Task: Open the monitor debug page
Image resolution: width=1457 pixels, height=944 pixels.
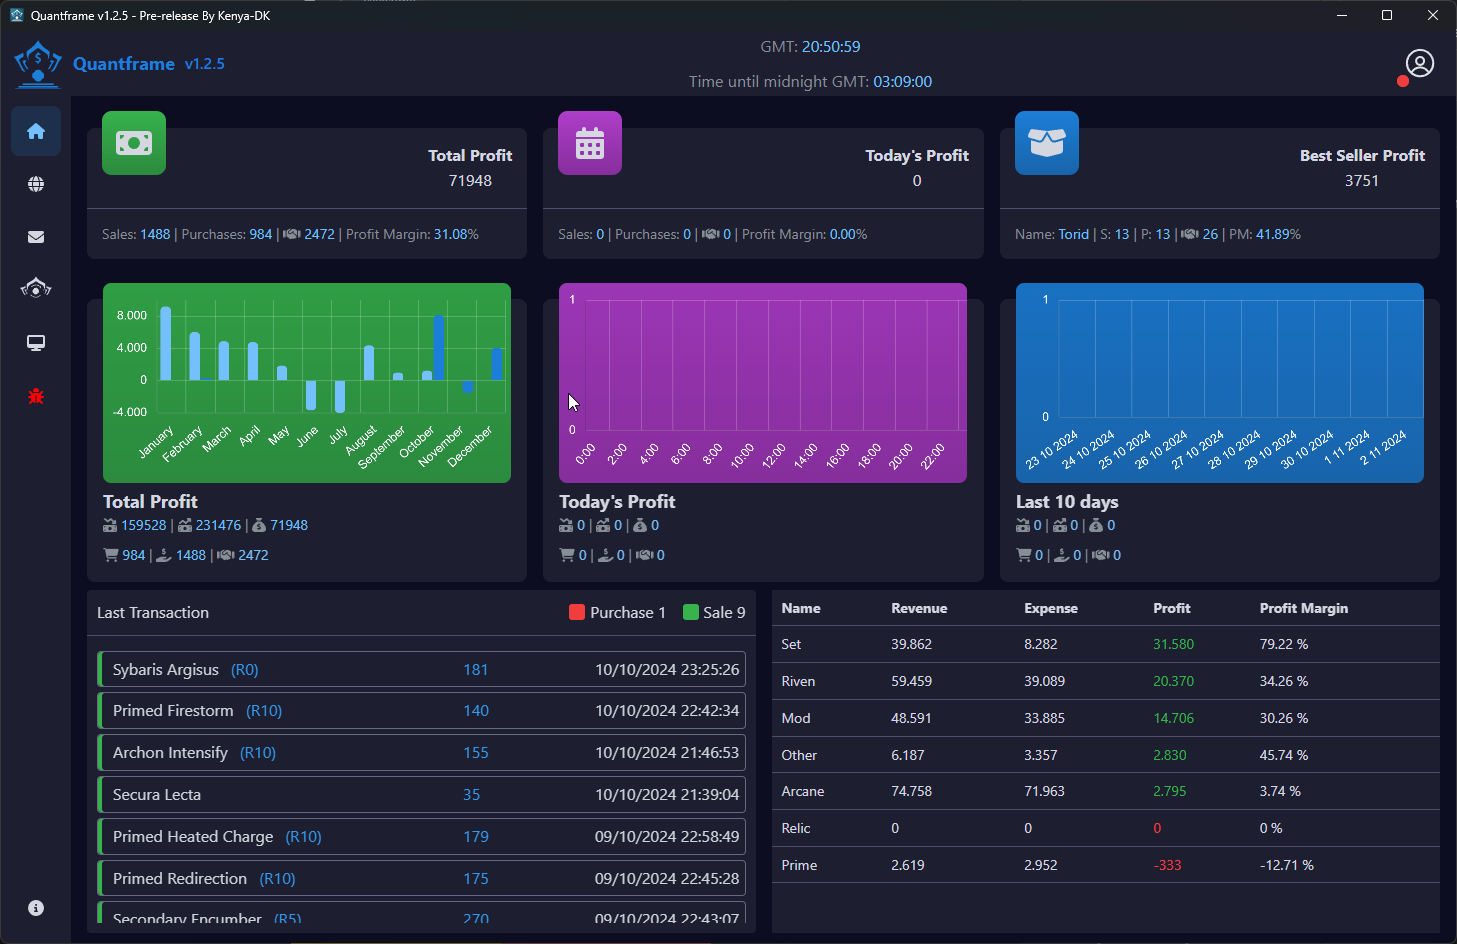Action: [36, 343]
